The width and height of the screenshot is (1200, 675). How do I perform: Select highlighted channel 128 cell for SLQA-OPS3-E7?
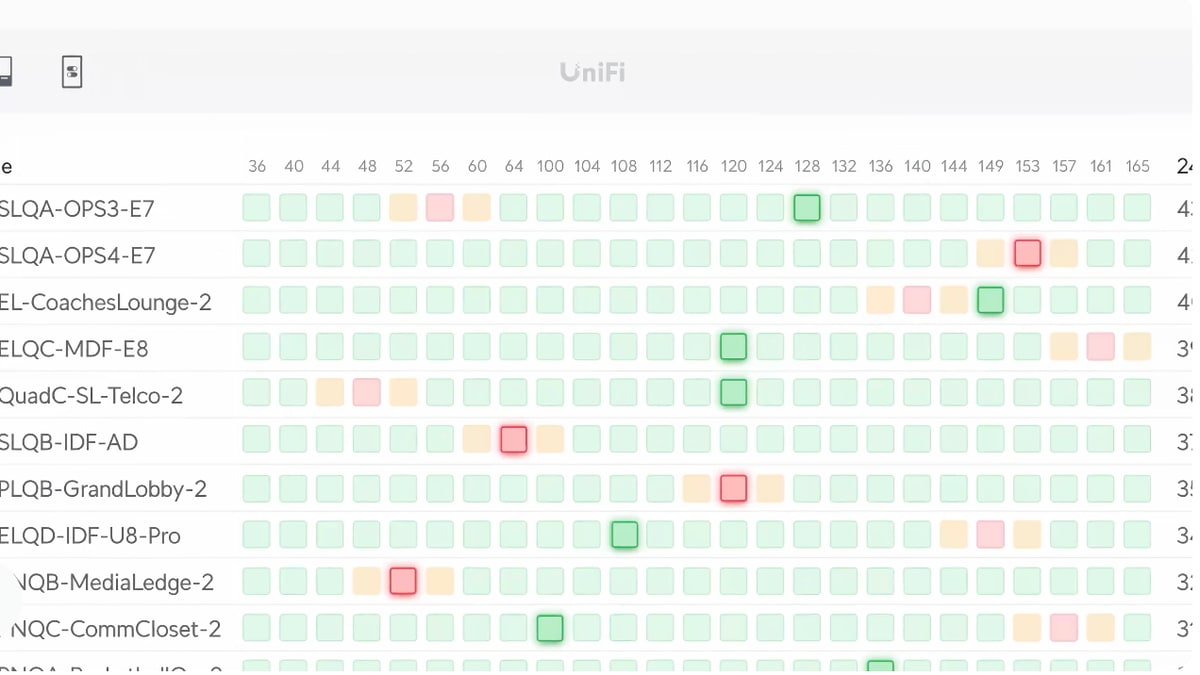[807, 208]
